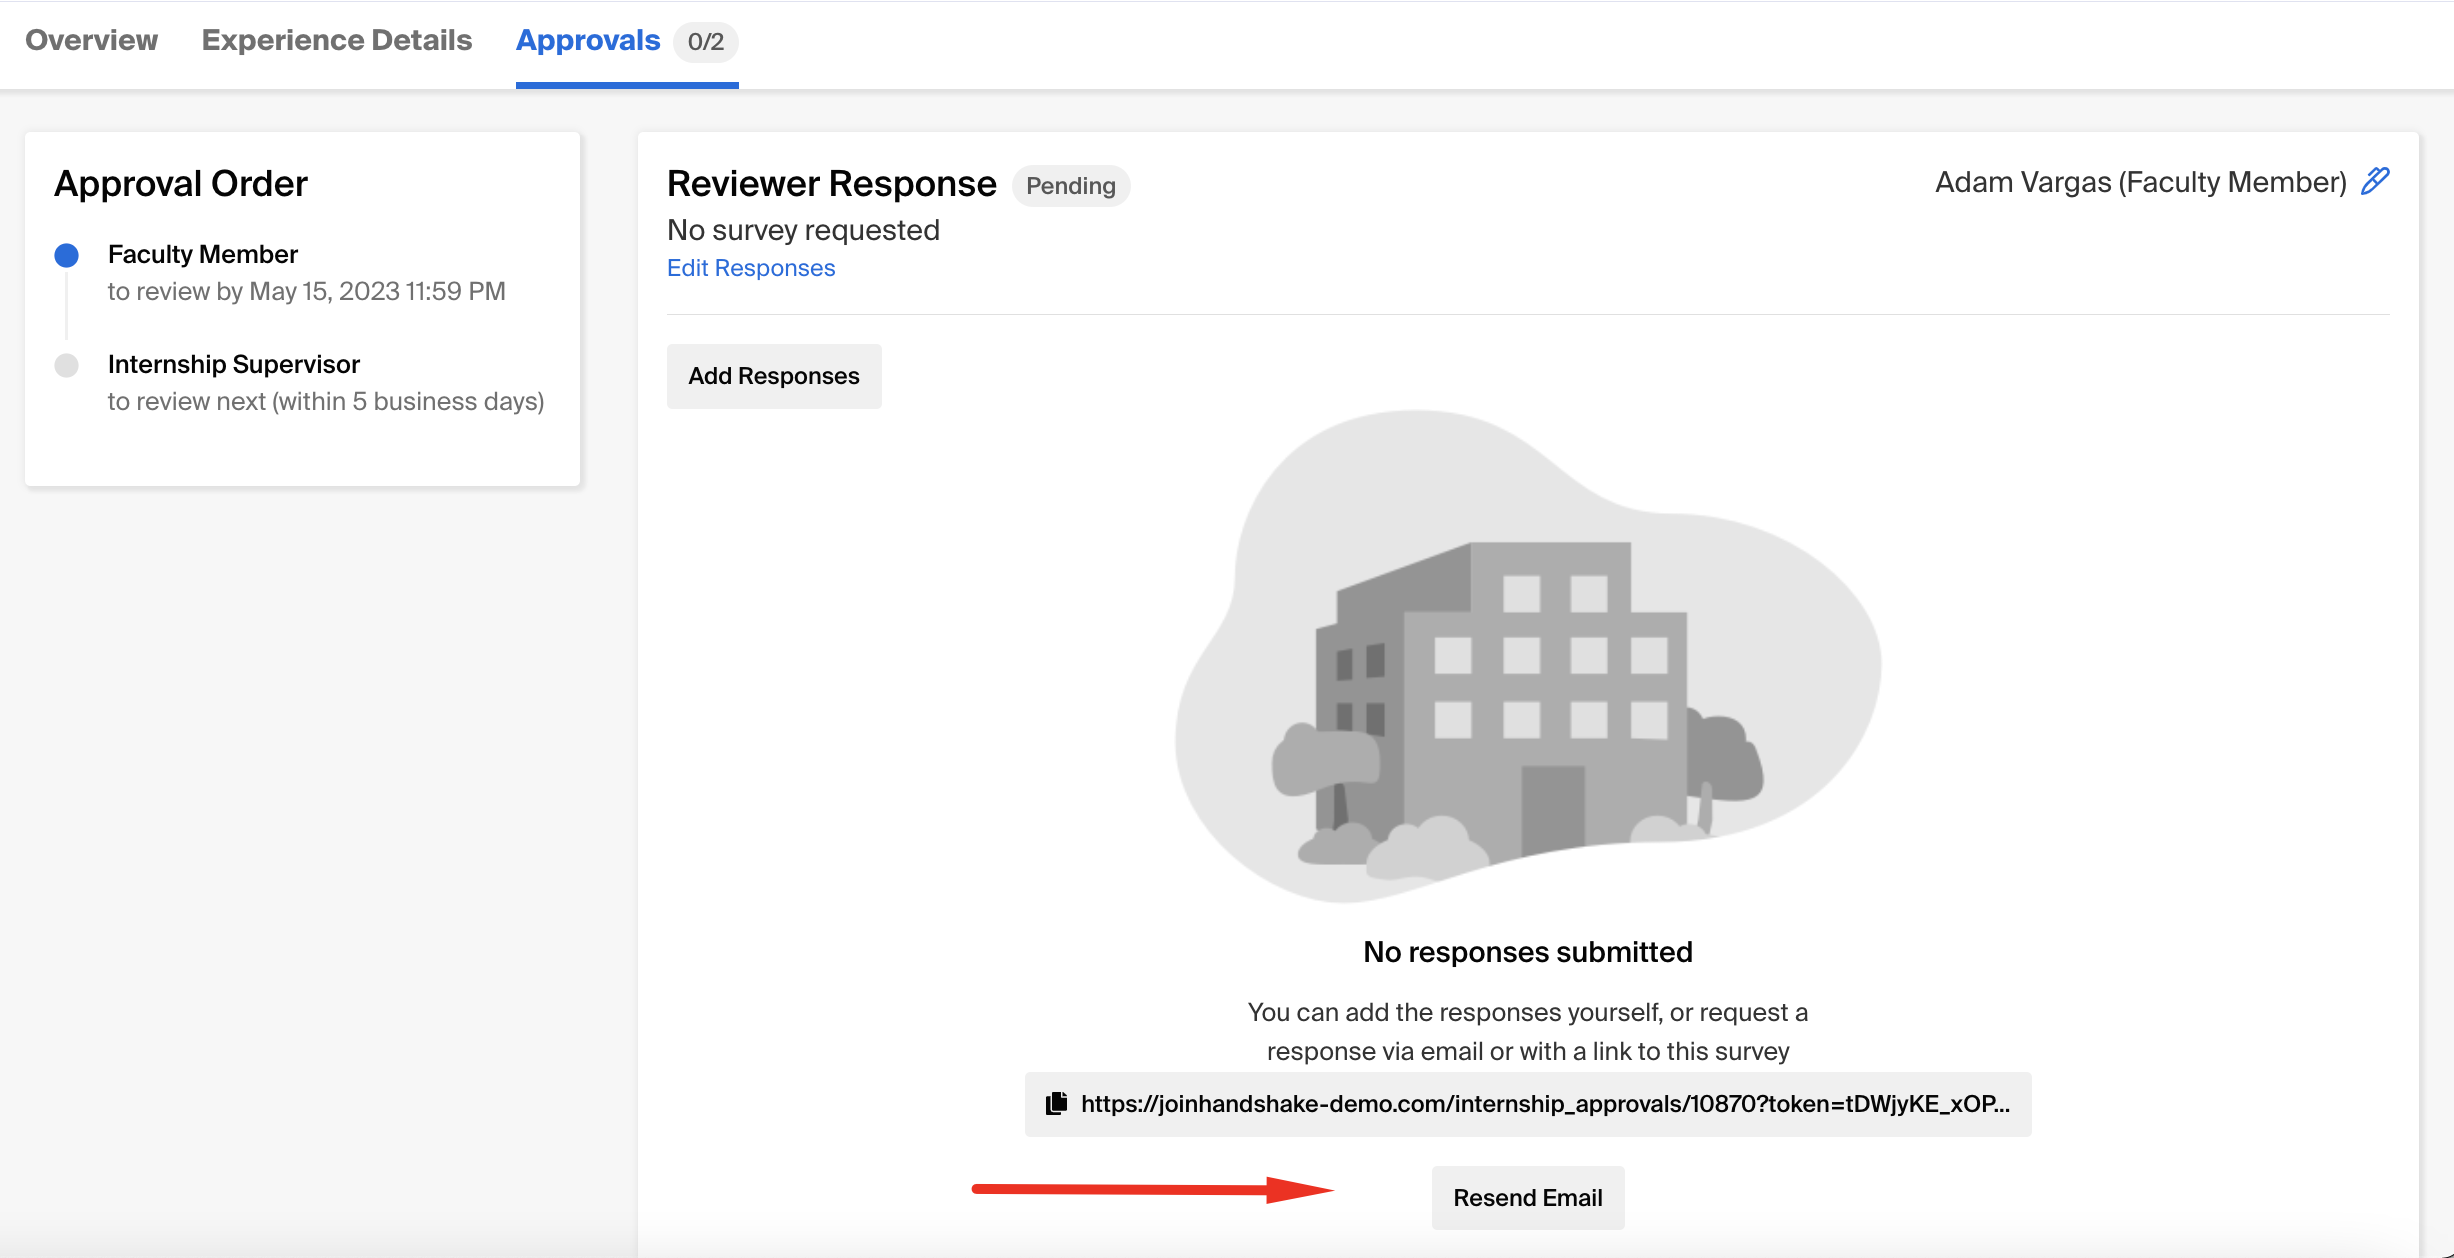Copy survey link using the clipboard icon
This screenshot has width=2454, height=1258.
coord(1056,1104)
